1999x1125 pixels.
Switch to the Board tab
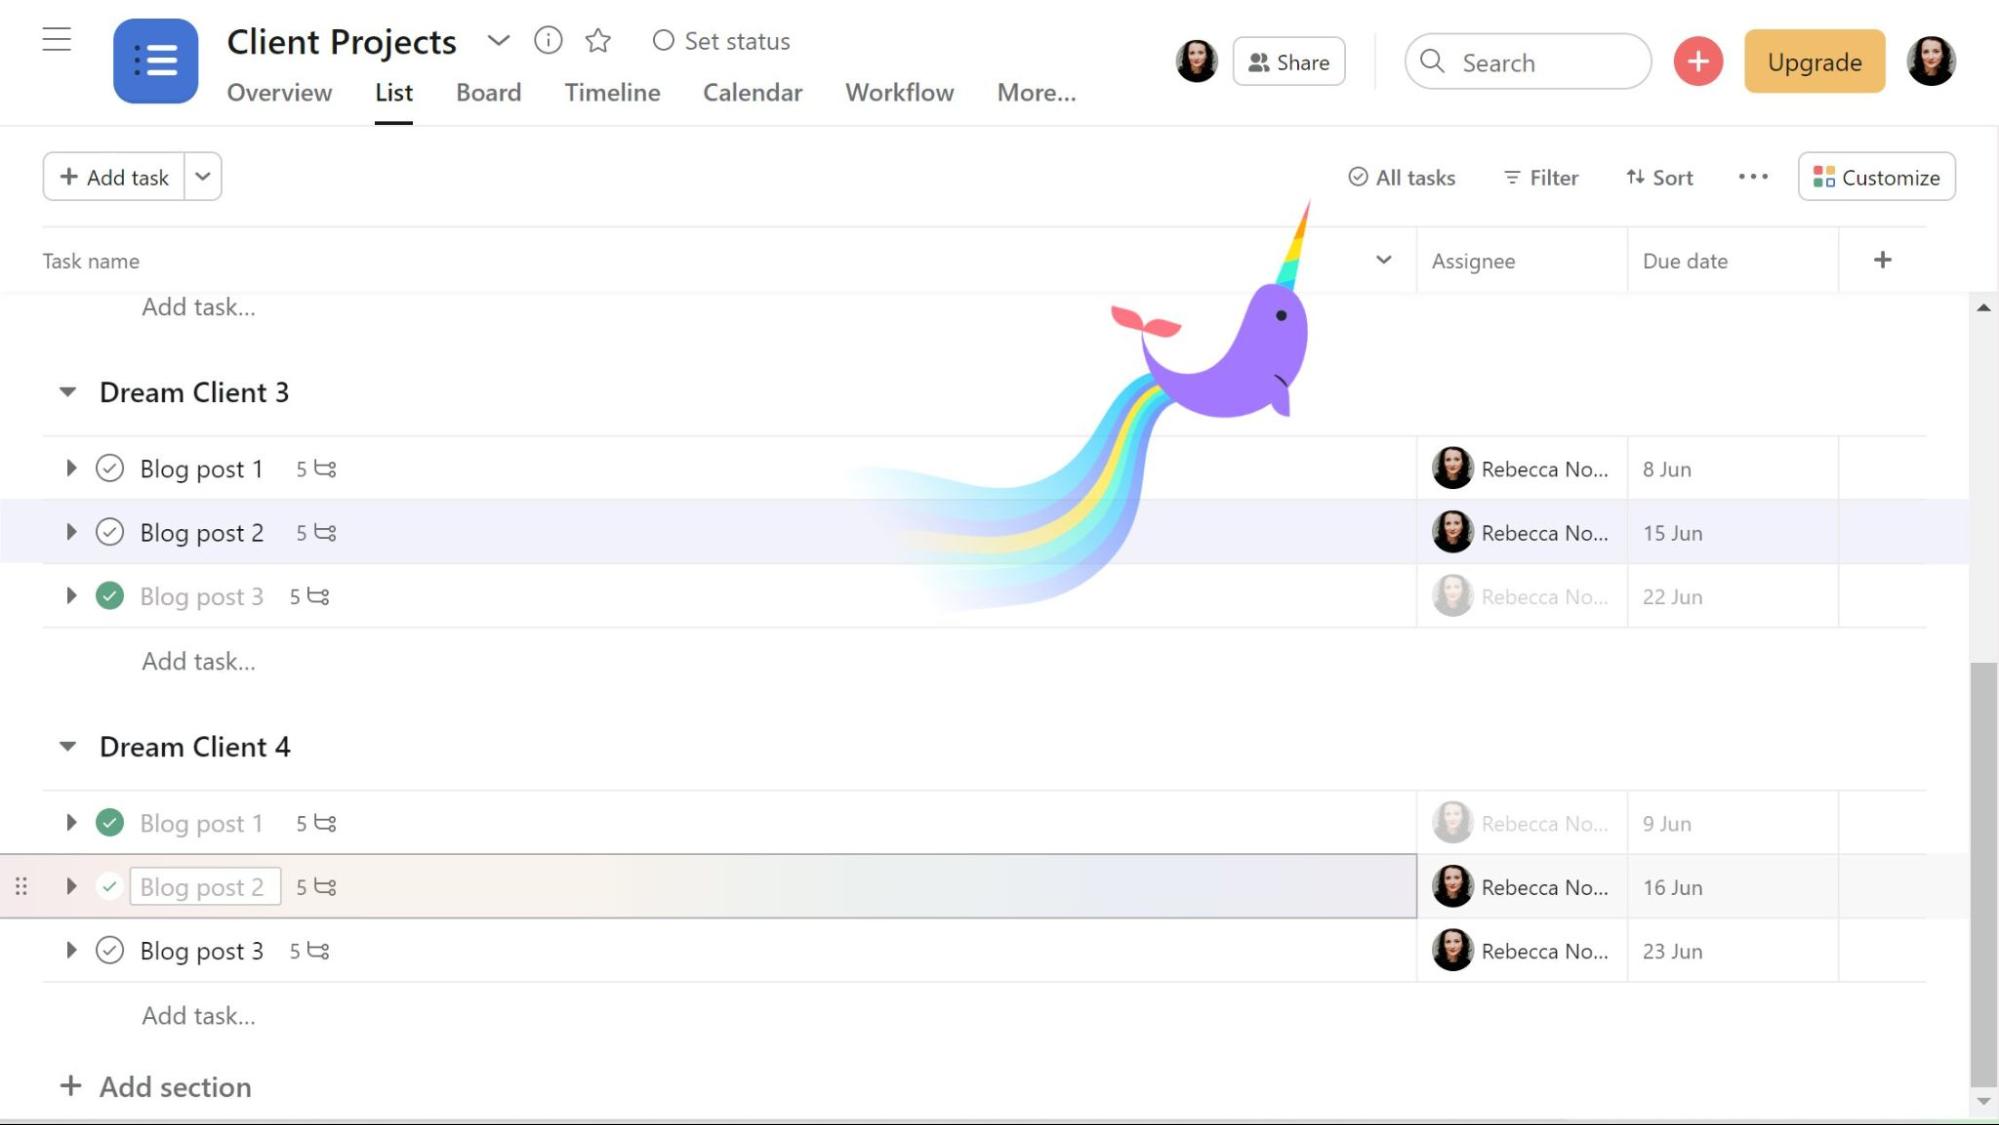coord(488,92)
